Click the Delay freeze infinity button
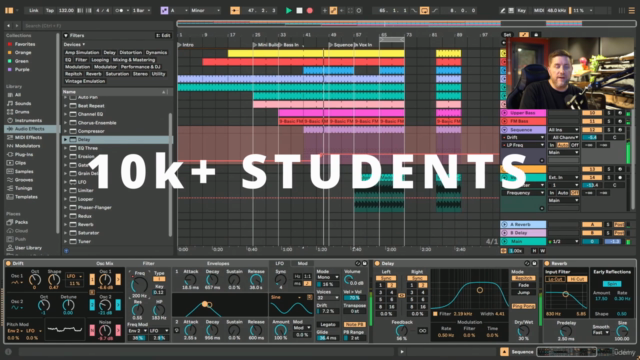Screen dimensions: 640x360 (x=422, y=331)
